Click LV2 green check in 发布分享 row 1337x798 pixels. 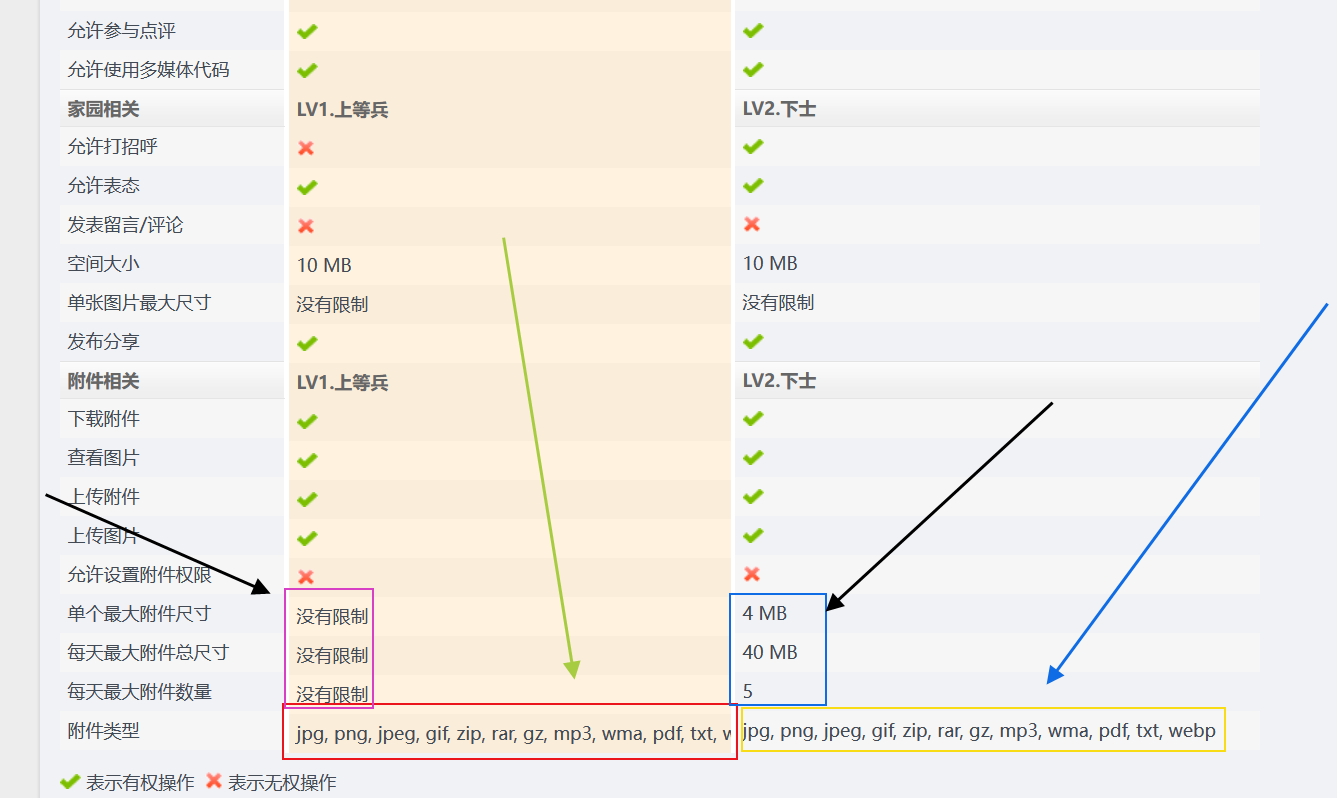753,342
